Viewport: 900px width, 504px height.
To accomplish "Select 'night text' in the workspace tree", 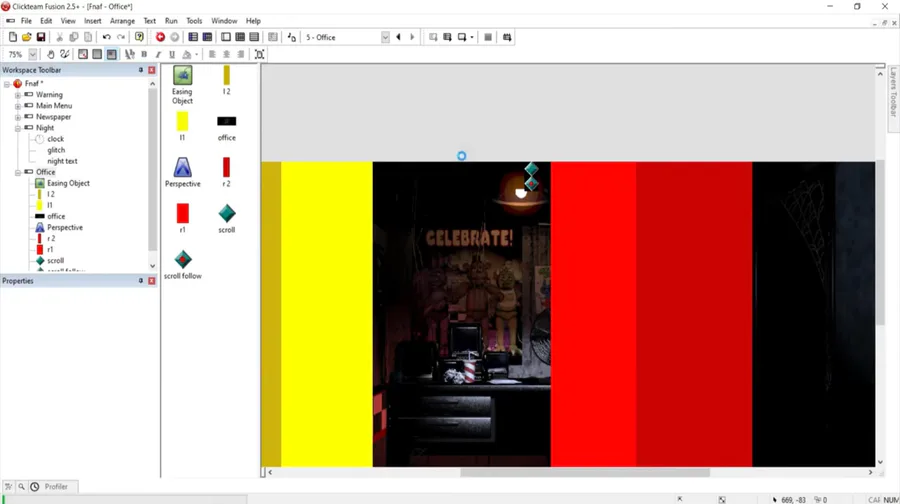I will [62, 161].
